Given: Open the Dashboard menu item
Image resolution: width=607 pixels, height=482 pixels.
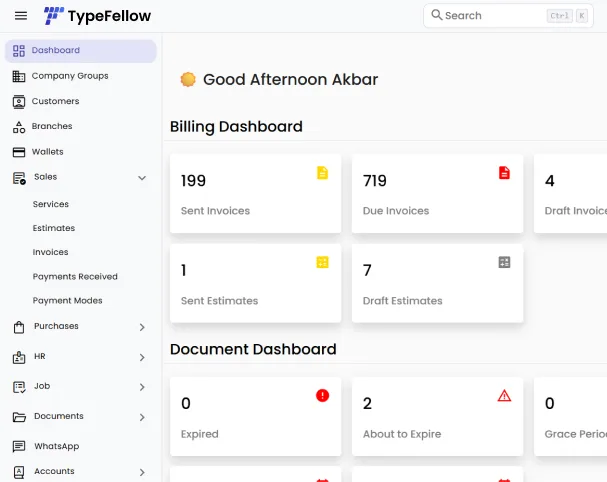Looking at the screenshot, I should point(81,51).
